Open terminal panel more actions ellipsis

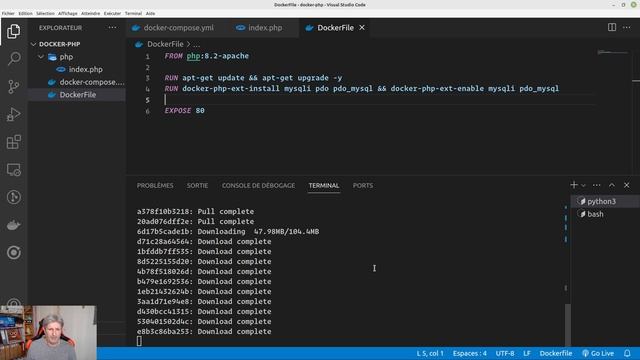click(x=596, y=185)
